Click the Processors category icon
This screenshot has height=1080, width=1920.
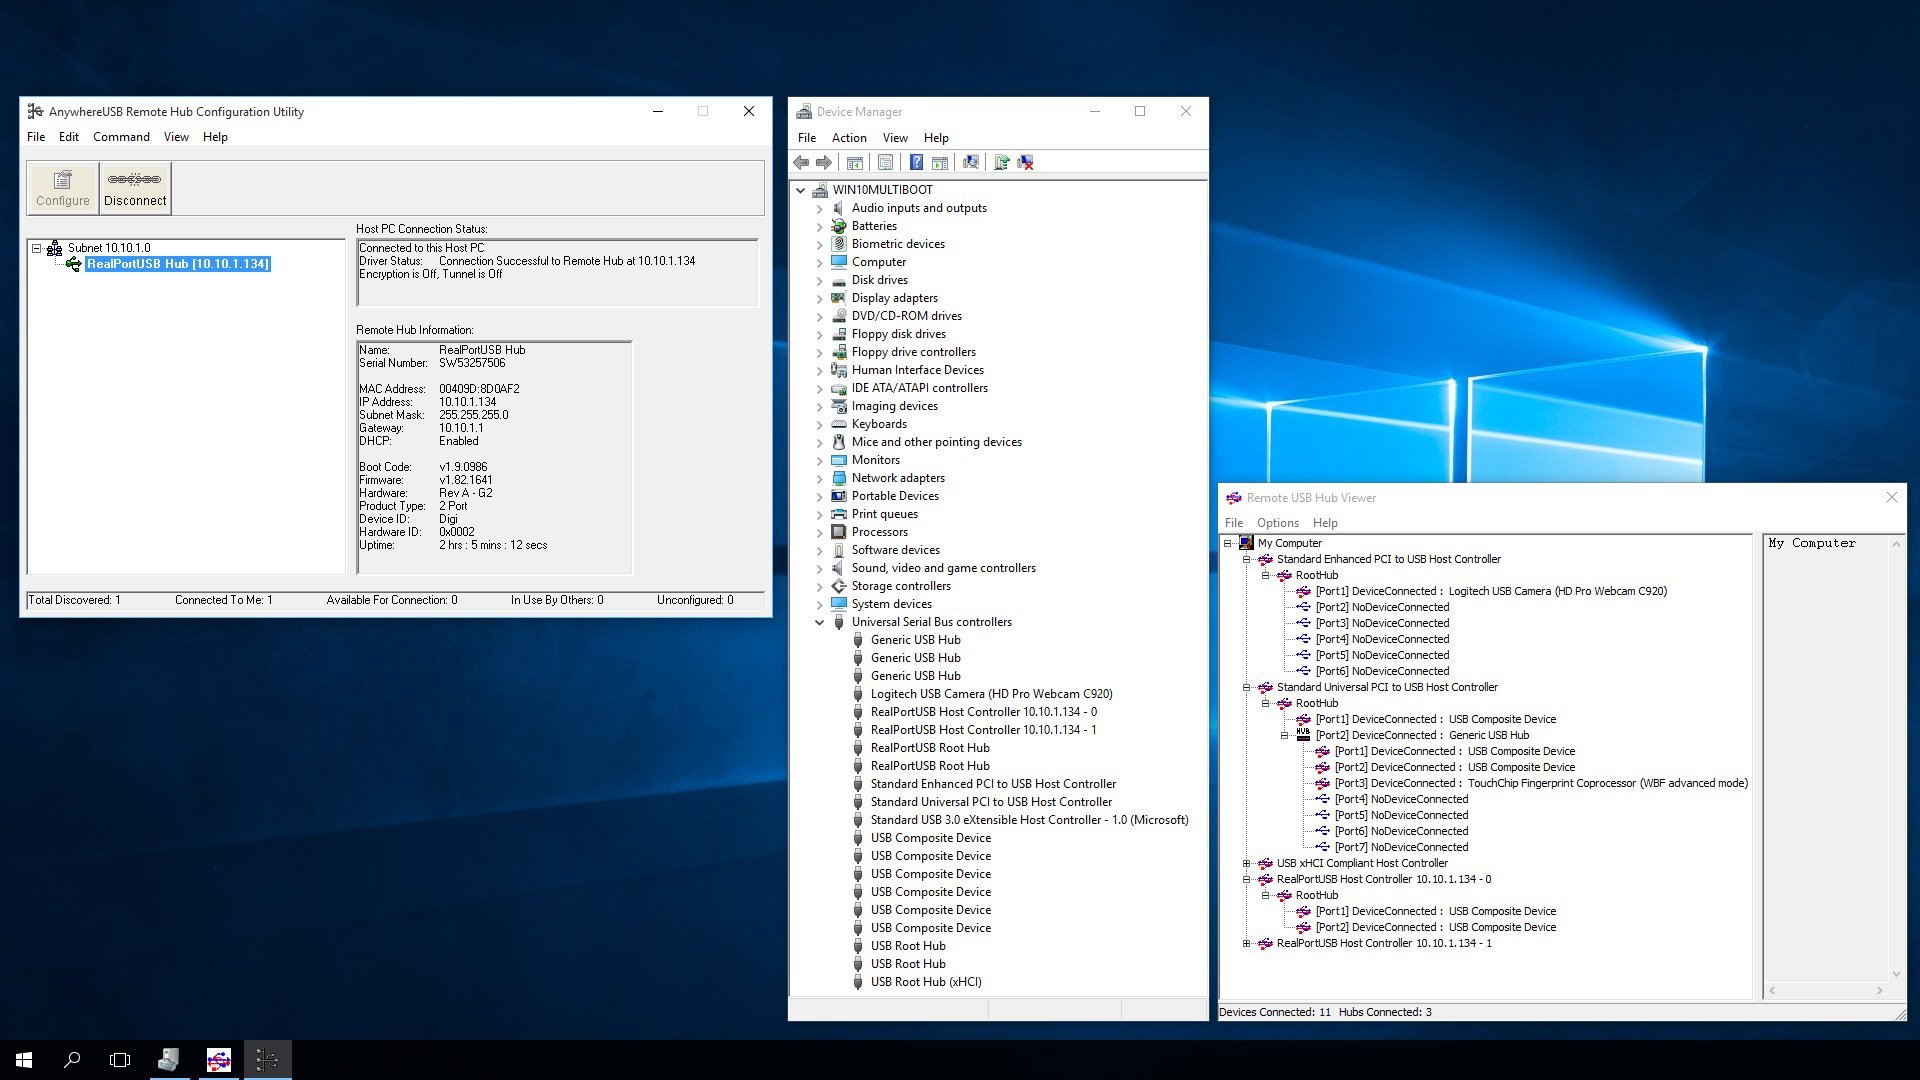click(839, 532)
